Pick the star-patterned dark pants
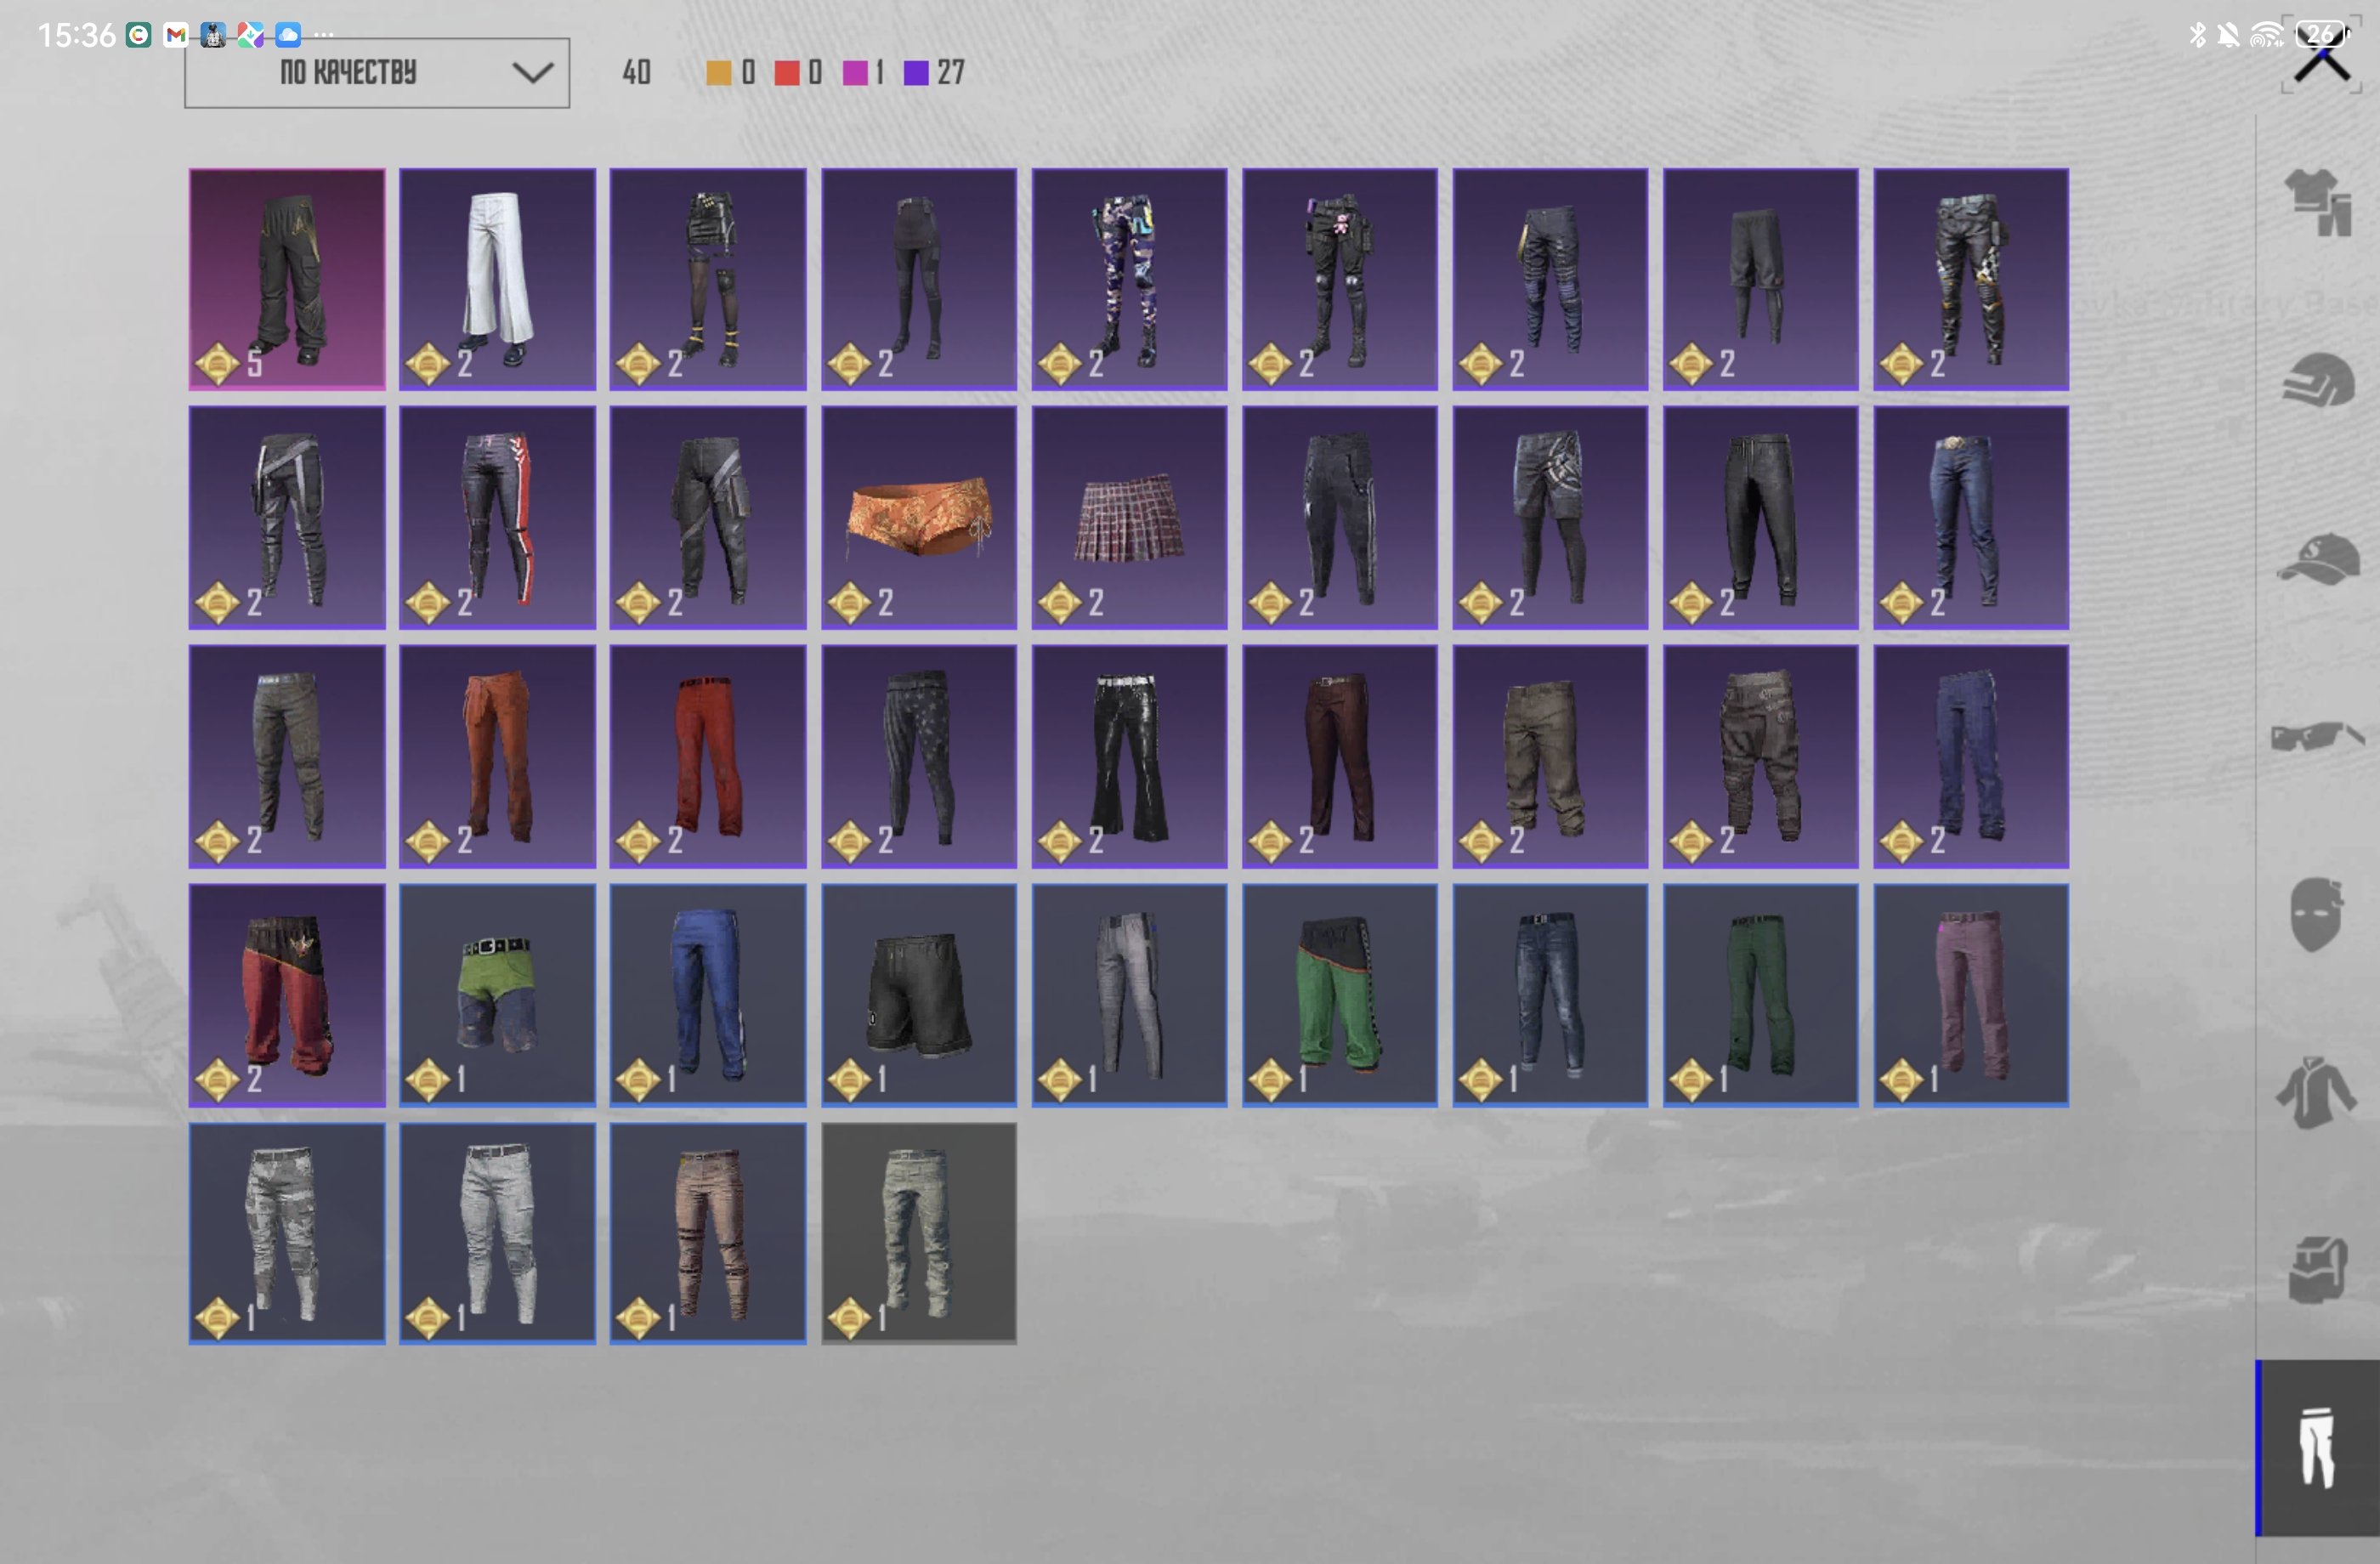Viewport: 2380px width, 1564px height. click(919, 756)
